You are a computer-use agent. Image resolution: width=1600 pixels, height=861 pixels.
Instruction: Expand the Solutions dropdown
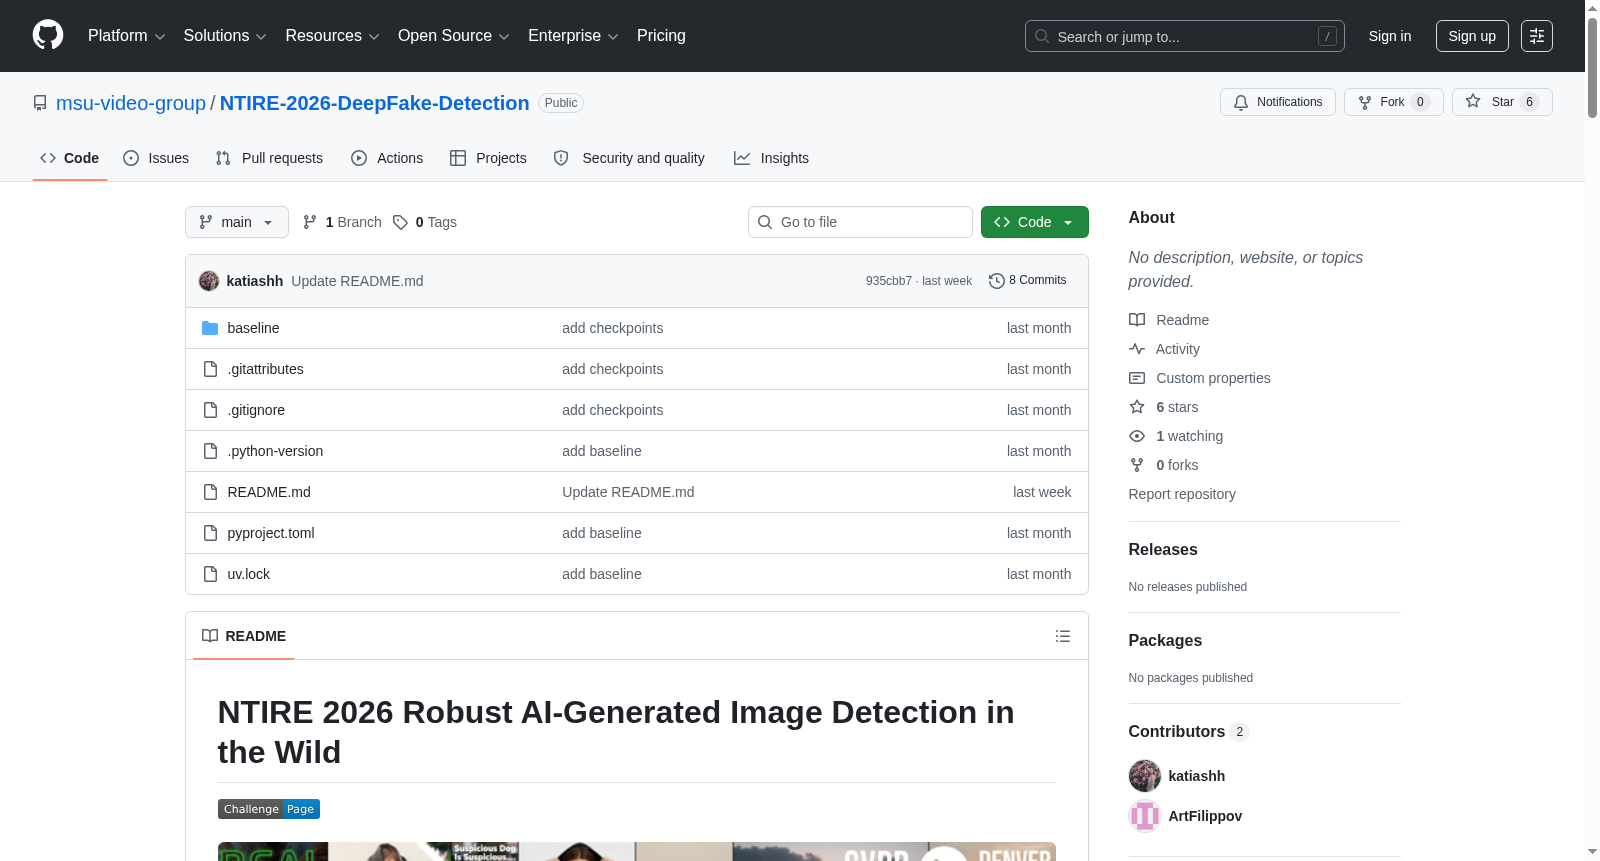click(225, 36)
